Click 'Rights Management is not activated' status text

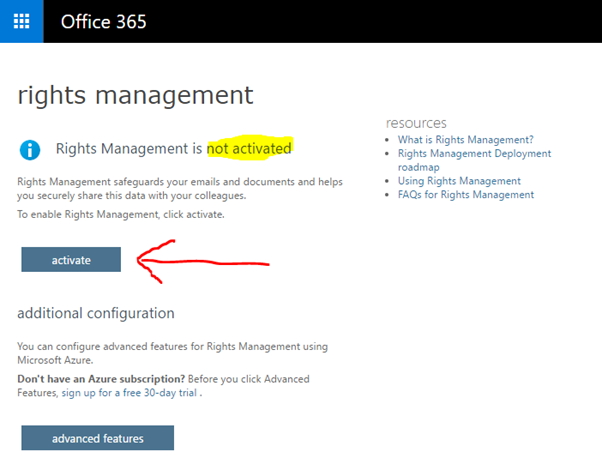(x=174, y=149)
